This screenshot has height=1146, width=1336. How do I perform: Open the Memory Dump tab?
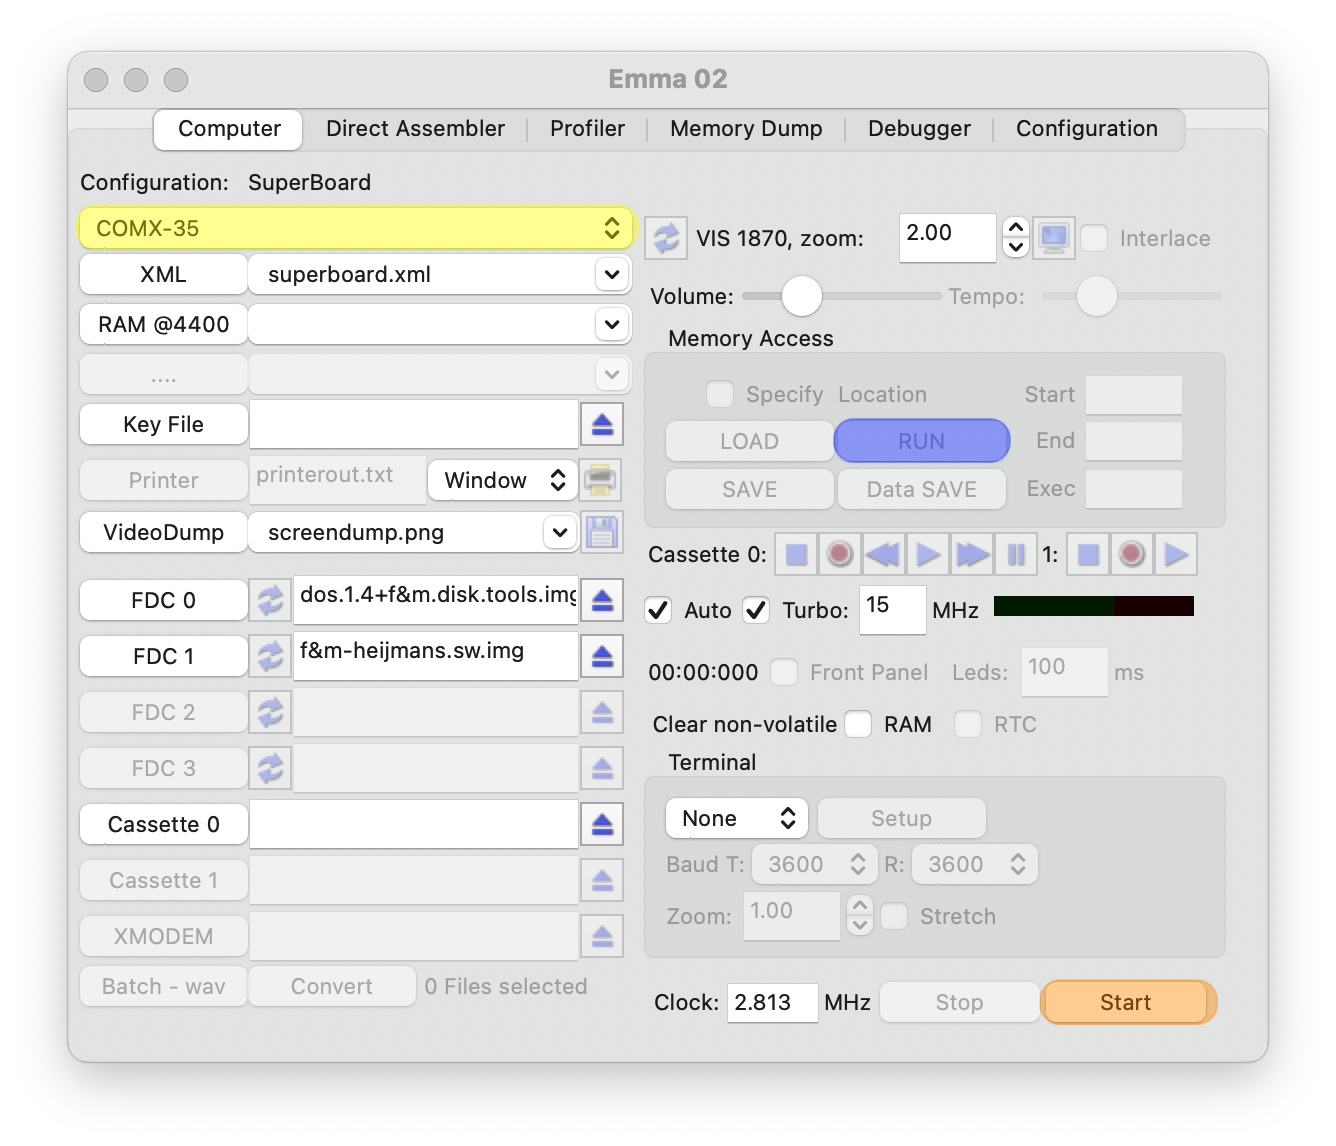(x=746, y=129)
